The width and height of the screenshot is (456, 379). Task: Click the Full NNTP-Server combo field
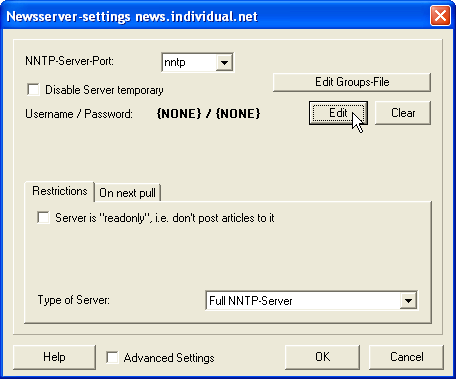pyautogui.click(x=311, y=301)
